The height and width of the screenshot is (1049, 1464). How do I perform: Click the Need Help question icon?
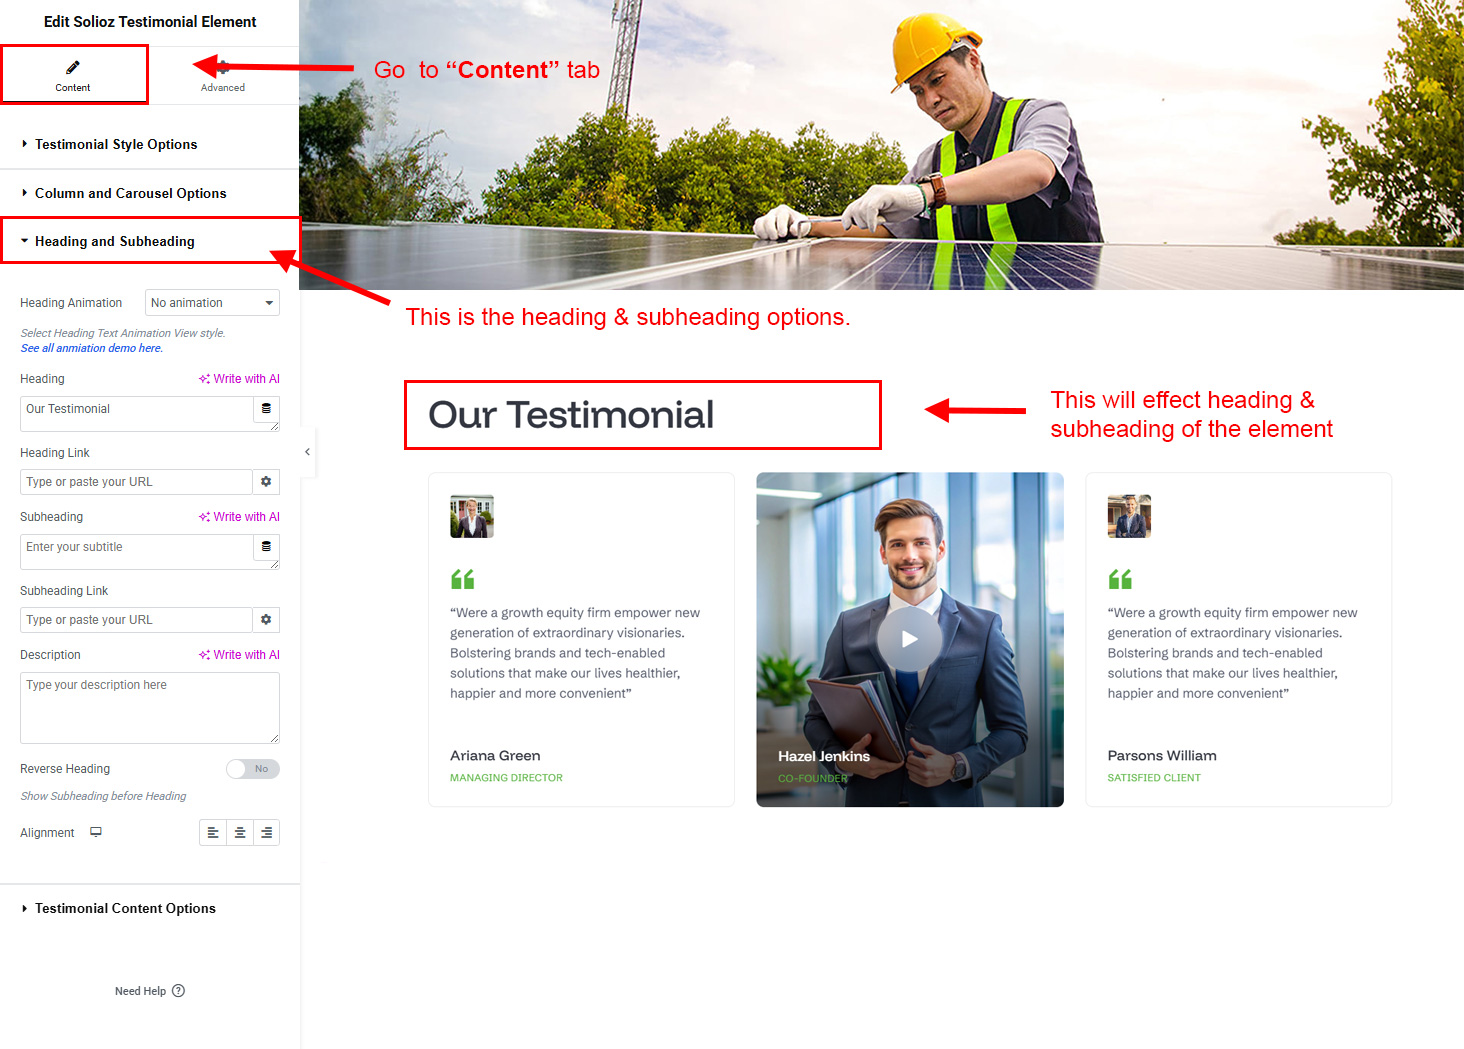[x=179, y=991]
